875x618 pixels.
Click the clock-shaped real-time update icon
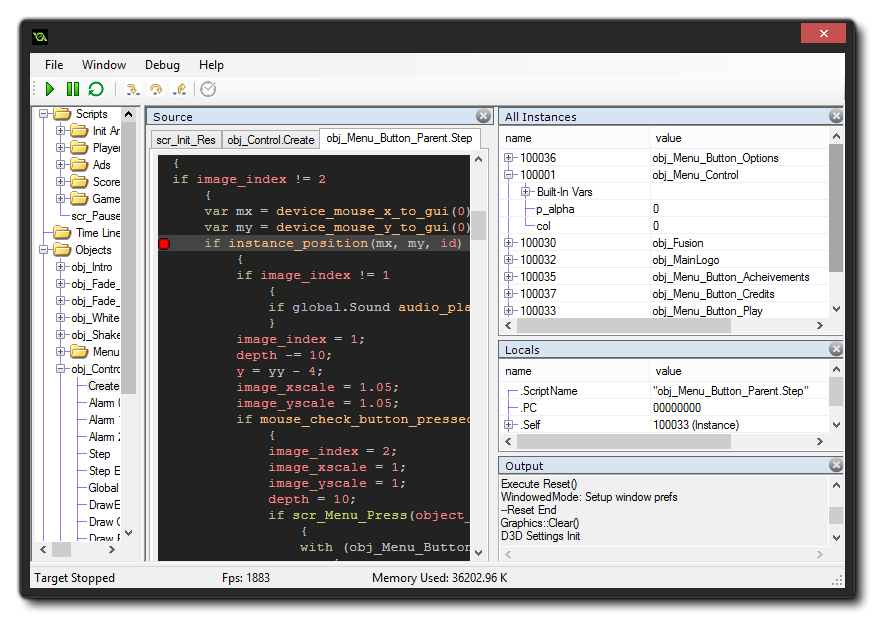coord(208,90)
